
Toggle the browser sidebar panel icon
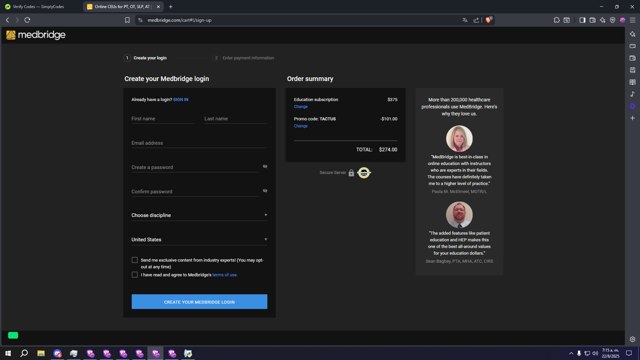click(x=582, y=20)
